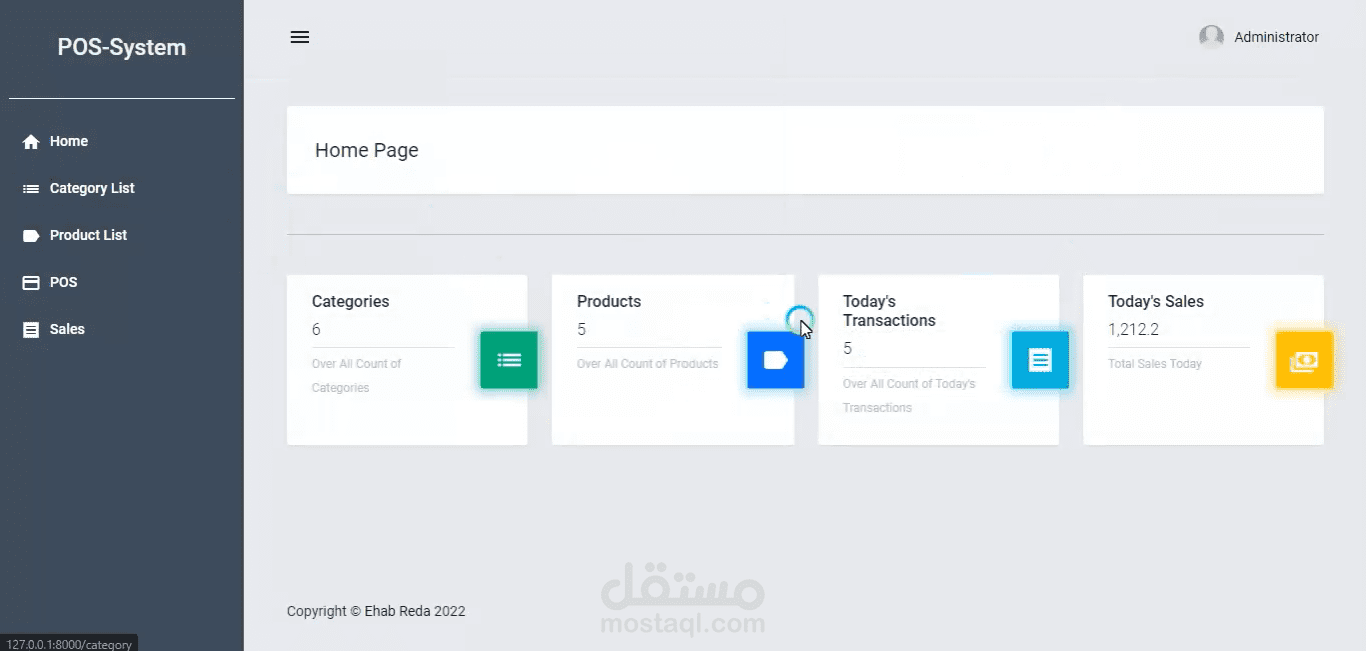Image resolution: width=1366 pixels, height=651 pixels.
Task: Toggle the hamburger sidebar menu
Action: [300, 37]
